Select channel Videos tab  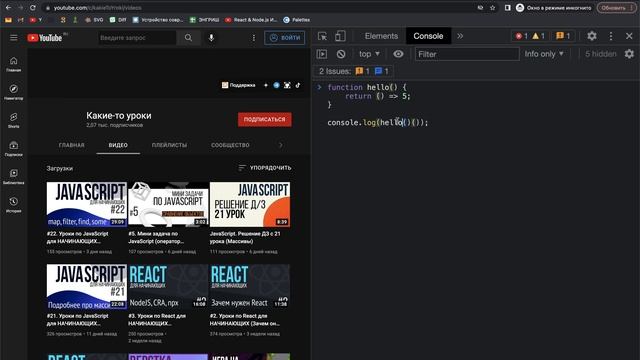pyautogui.click(x=118, y=145)
